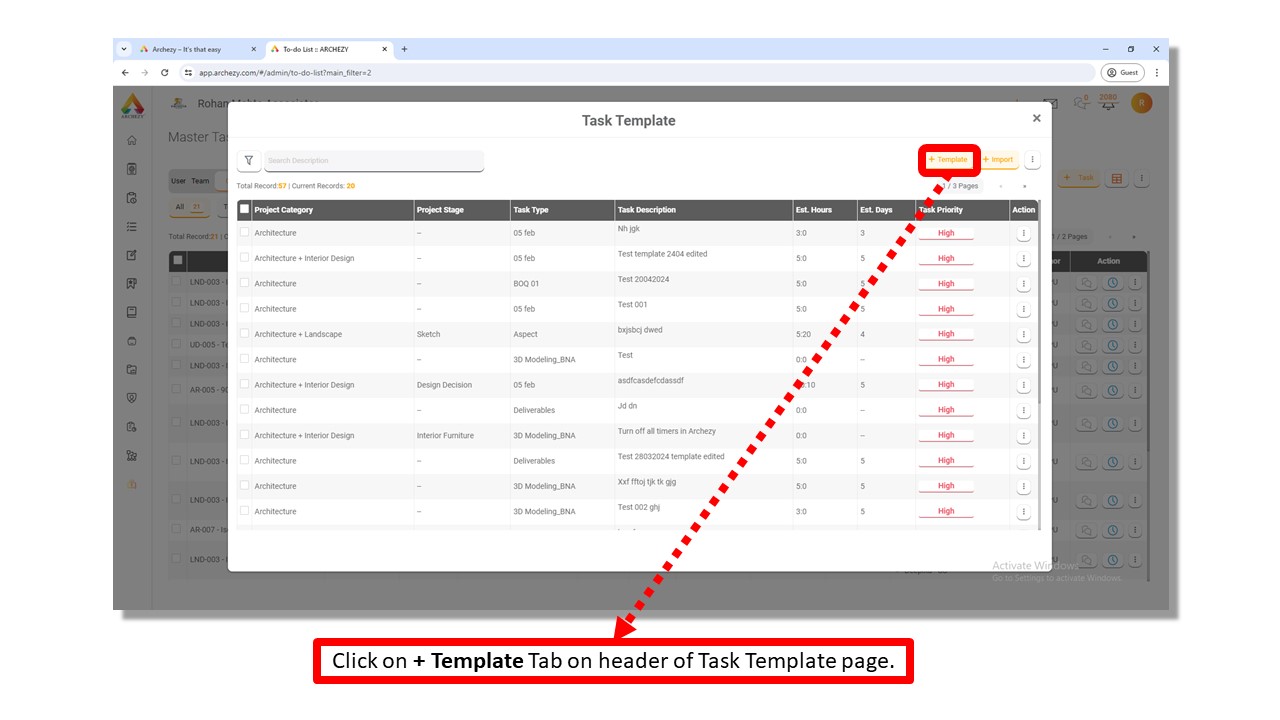Open the tab search dropdown arrow in Chrome
Image resolution: width=1280 pixels, height=720 pixels.
point(124,49)
